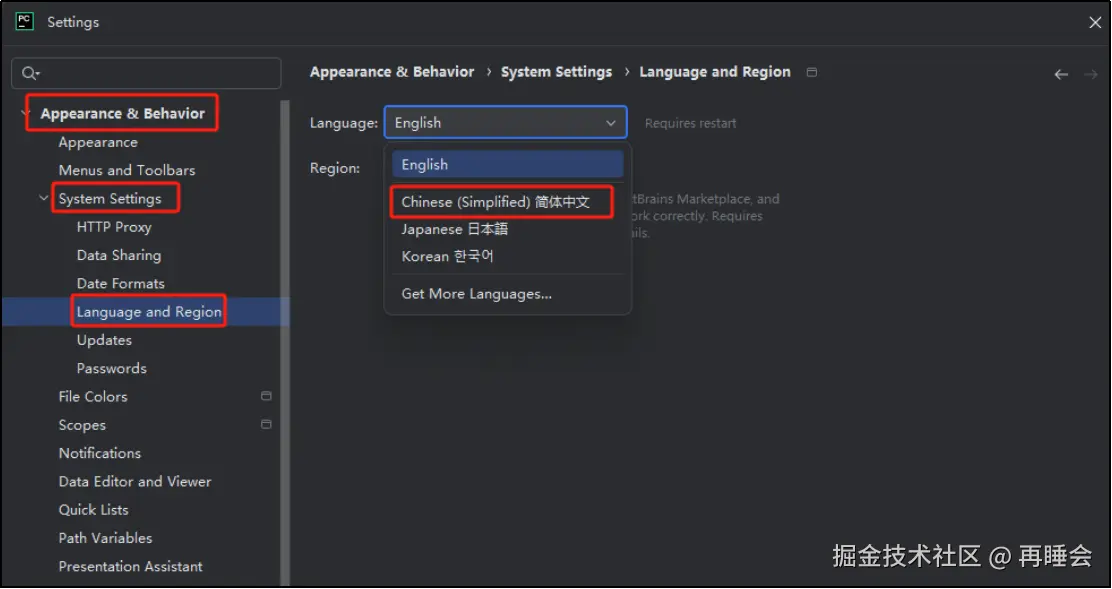Open Data Editor and Viewer settings
1112x589 pixels.
pyautogui.click(x=135, y=481)
